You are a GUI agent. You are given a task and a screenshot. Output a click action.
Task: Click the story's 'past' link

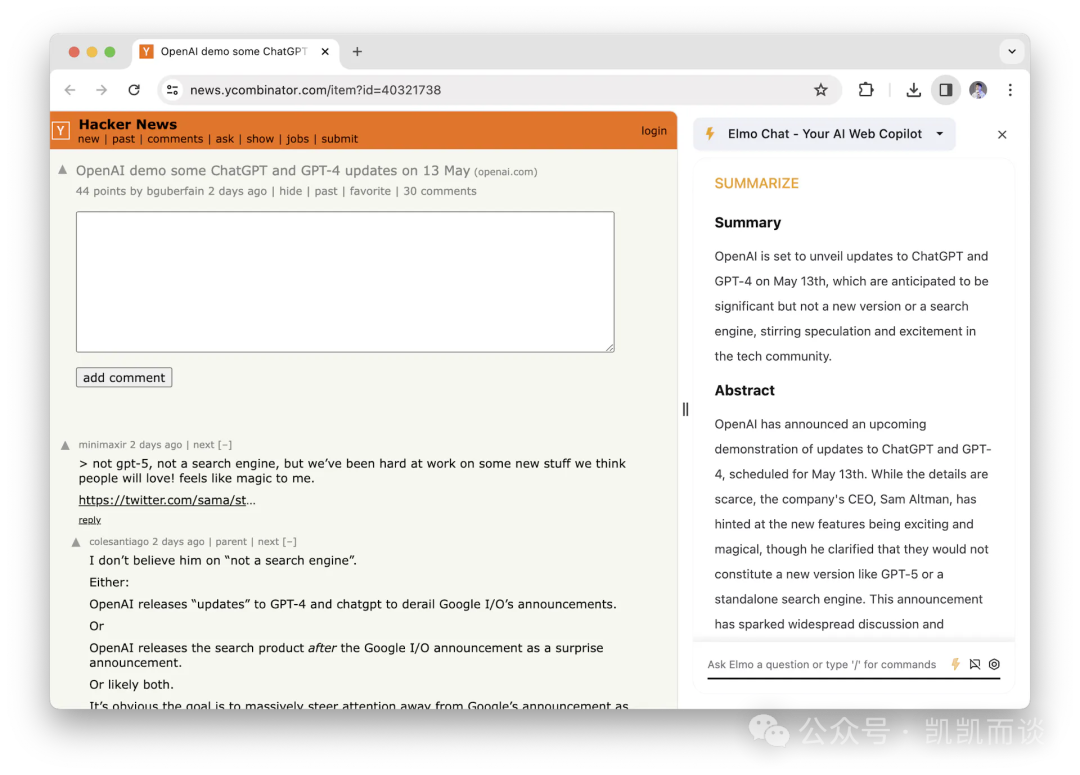(326, 192)
